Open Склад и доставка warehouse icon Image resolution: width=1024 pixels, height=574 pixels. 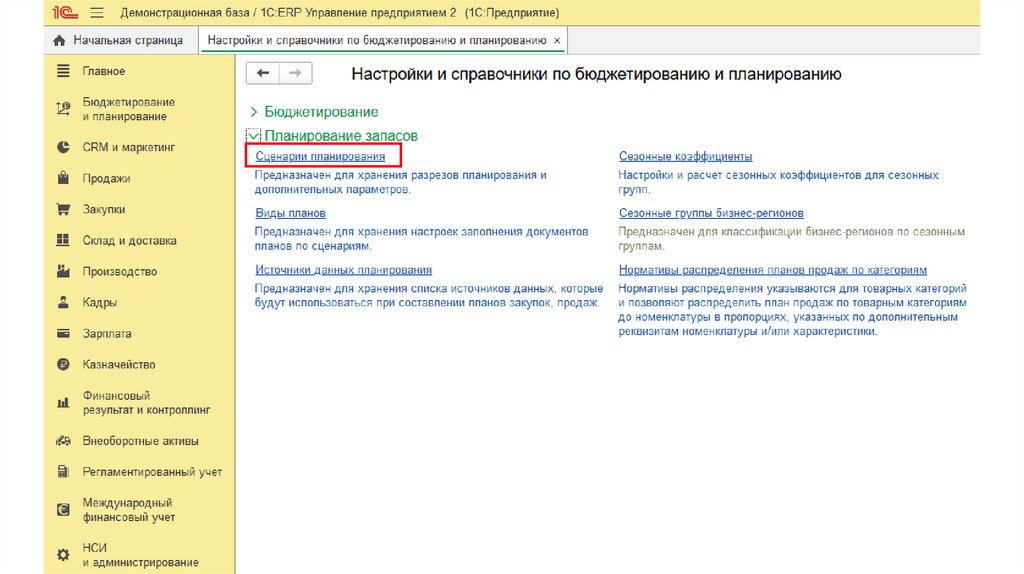point(63,241)
